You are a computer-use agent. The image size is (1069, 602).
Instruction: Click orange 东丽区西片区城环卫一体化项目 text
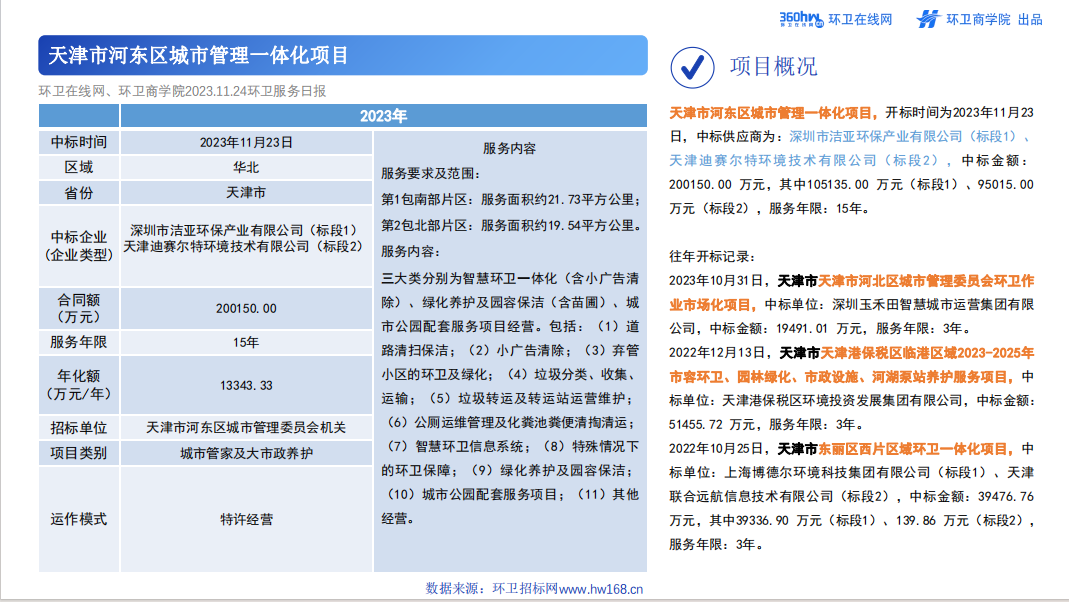pyautogui.click(x=916, y=449)
